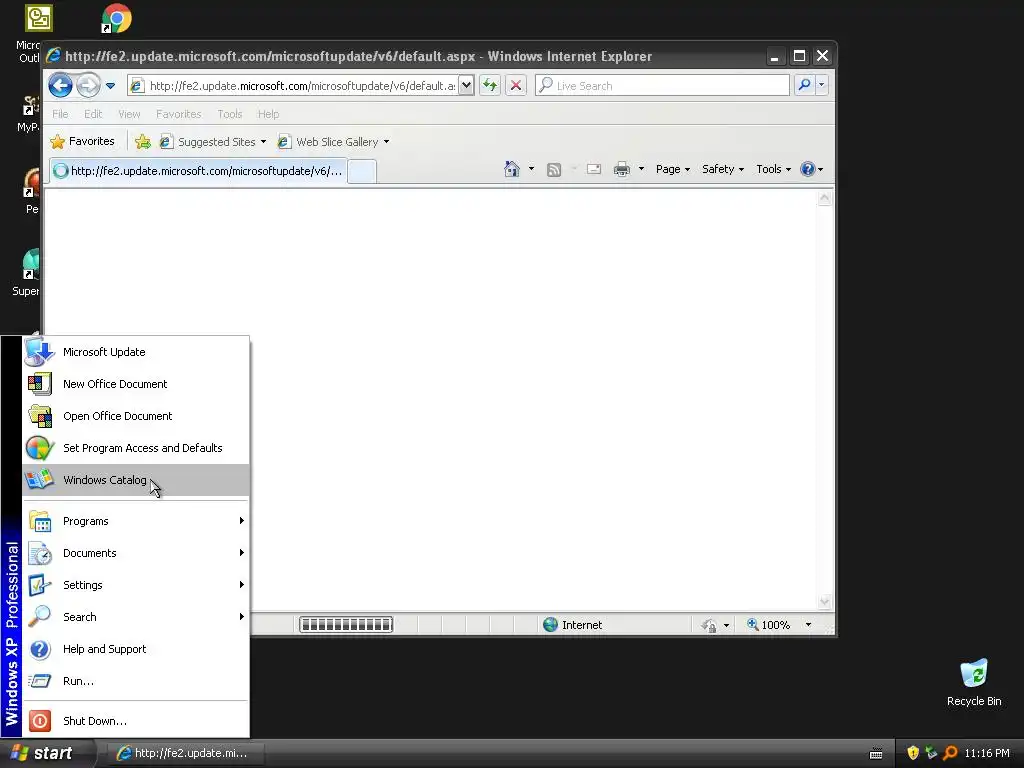The height and width of the screenshot is (768, 1024).
Task: Open Microsoft Update from Start menu
Action: click(x=136, y=352)
